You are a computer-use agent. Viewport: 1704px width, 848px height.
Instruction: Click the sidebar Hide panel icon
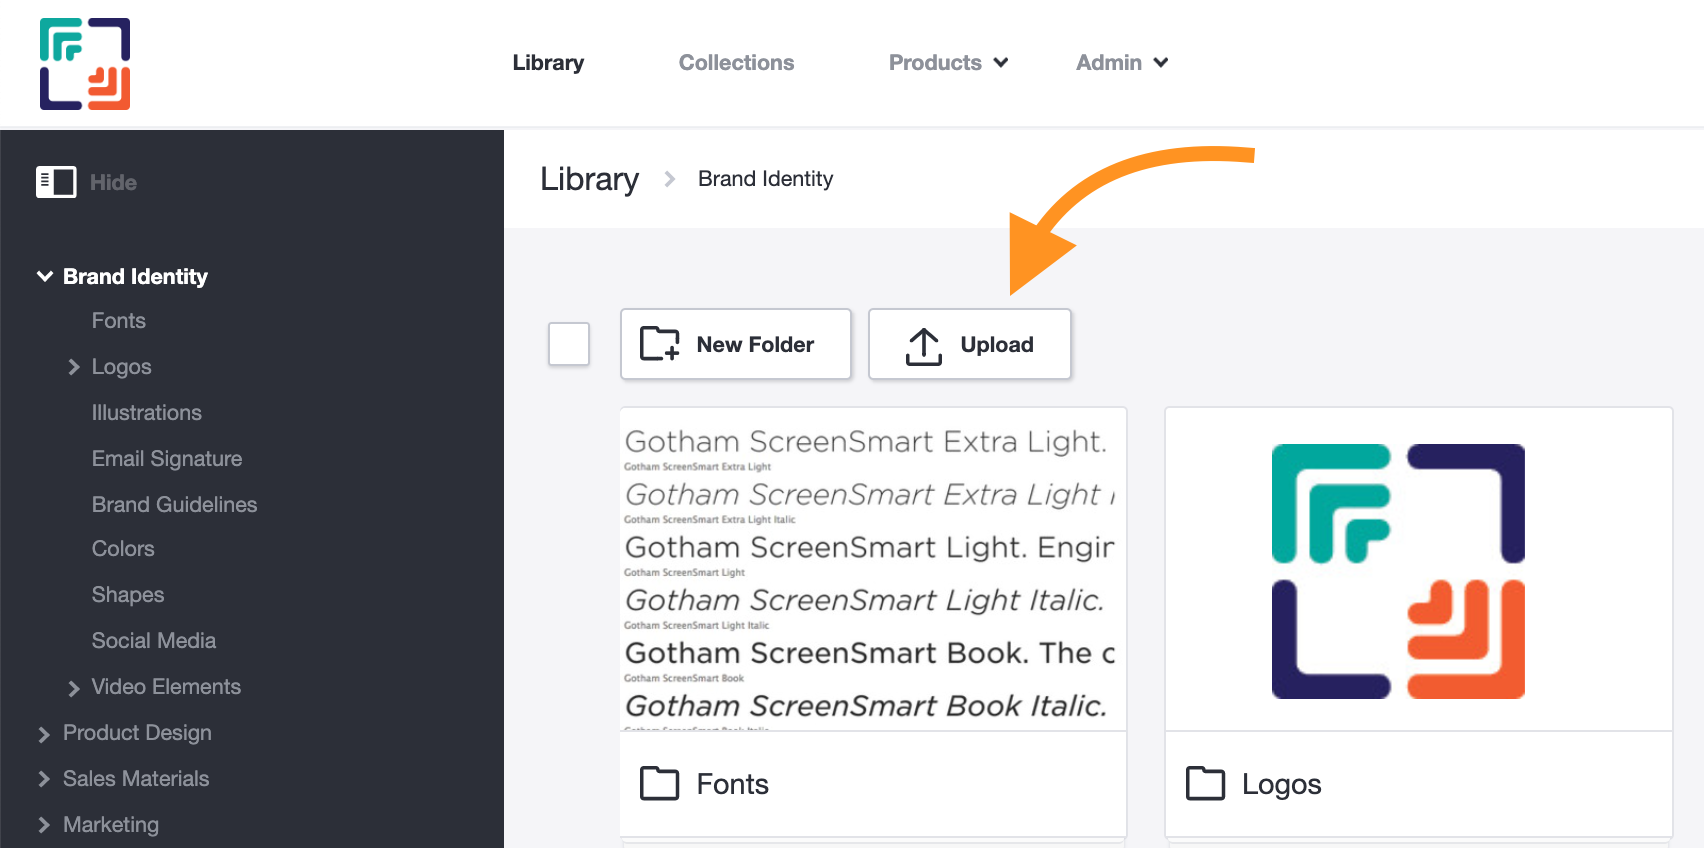click(x=56, y=182)
